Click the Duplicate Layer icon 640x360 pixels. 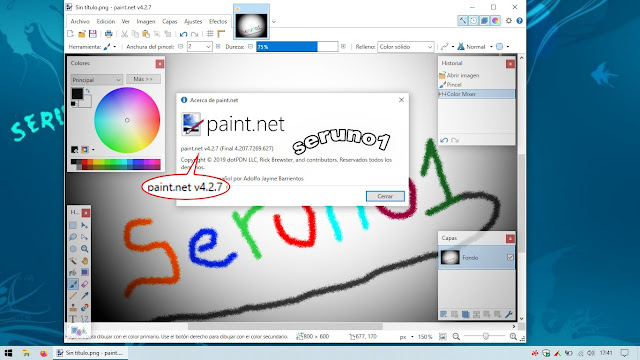[x=465, y=314]
